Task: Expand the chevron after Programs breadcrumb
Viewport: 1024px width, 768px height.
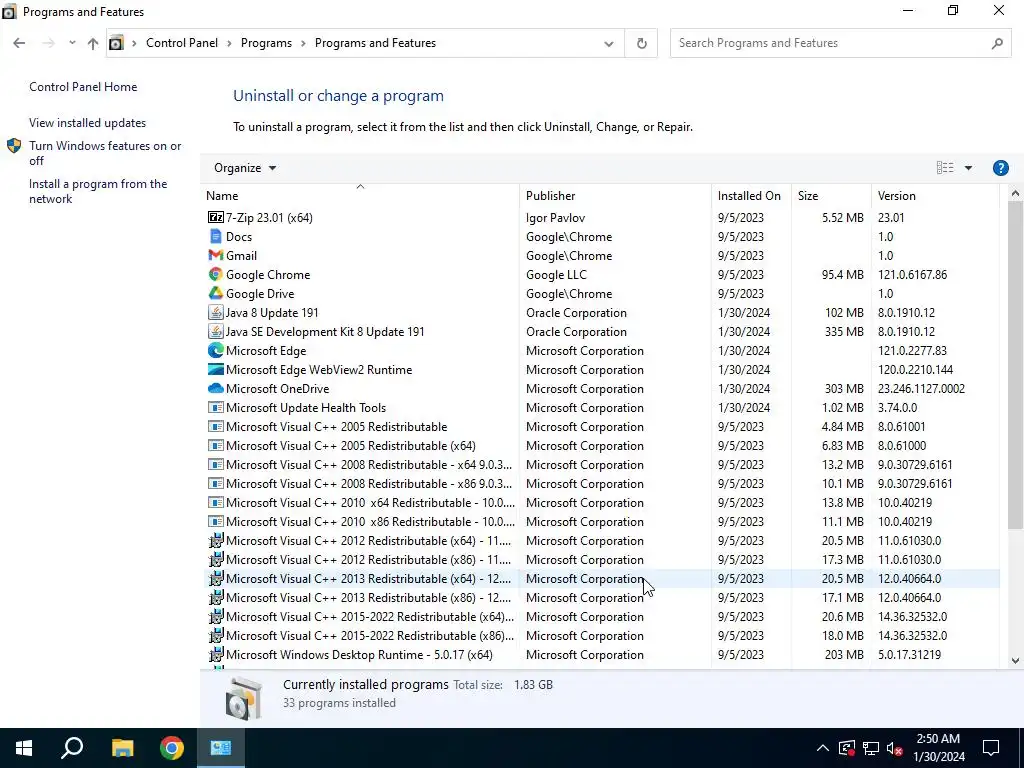Action: [x=303, y=43]
